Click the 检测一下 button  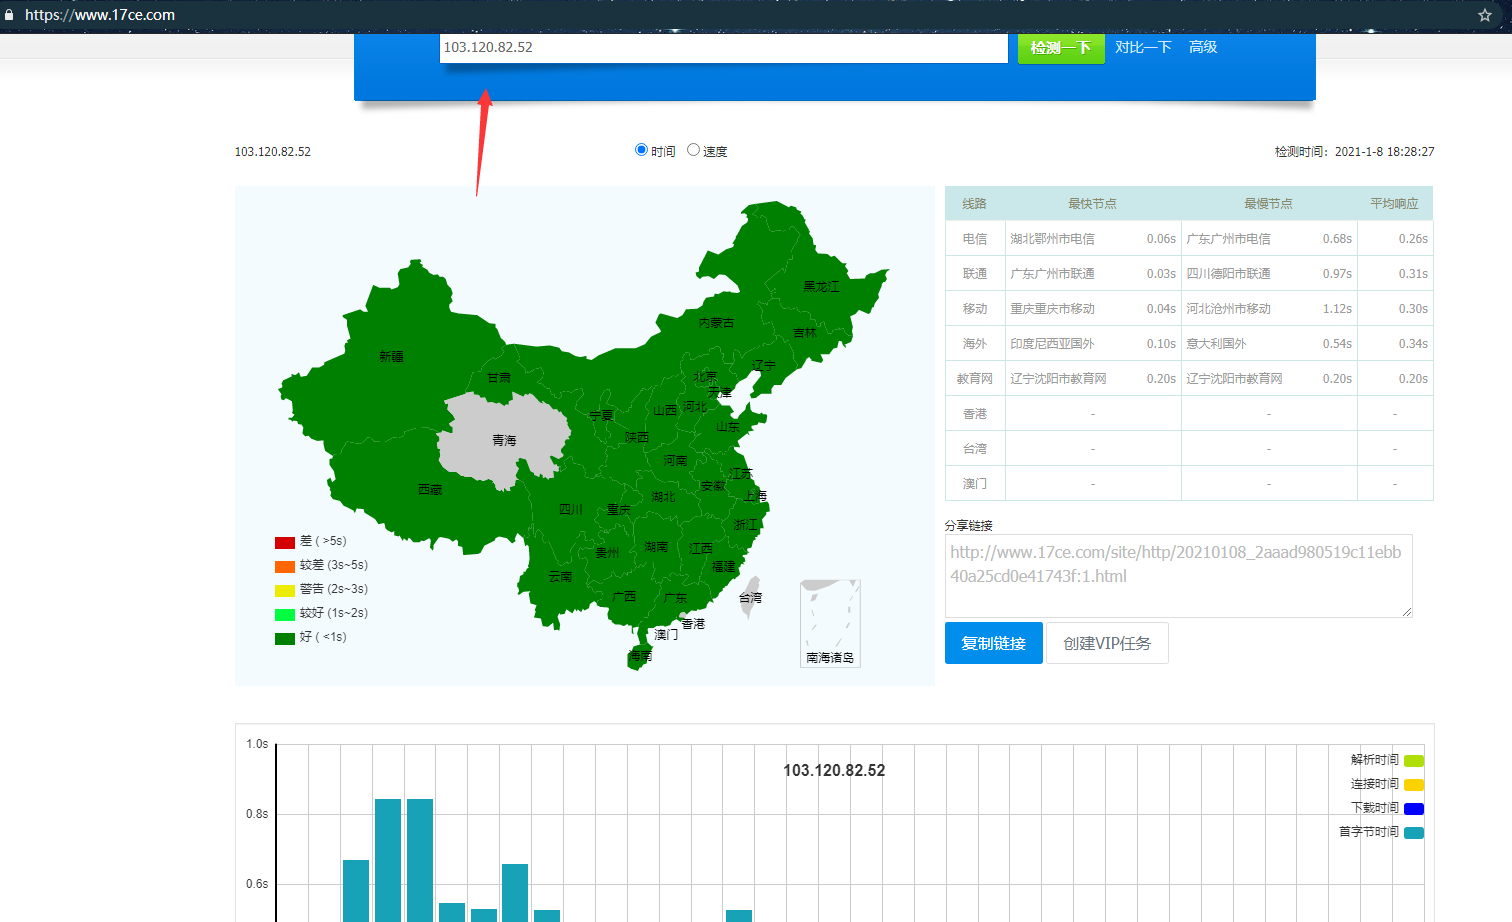tap(1060, 47)
